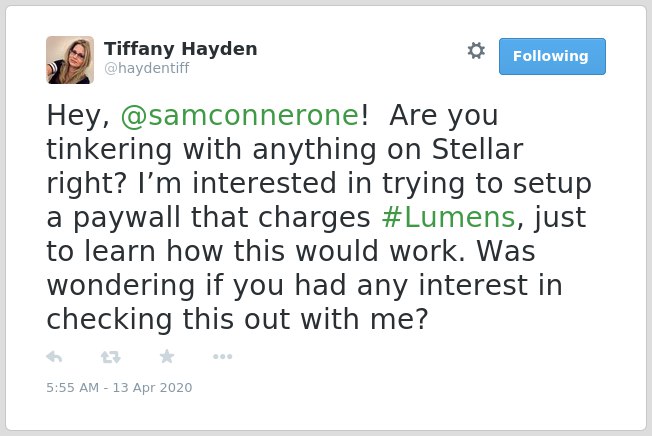Click the word "Hey," starting the tweet
Image resolution: width=652 pixels, height=436 pixels.
(x=78, y=116)
